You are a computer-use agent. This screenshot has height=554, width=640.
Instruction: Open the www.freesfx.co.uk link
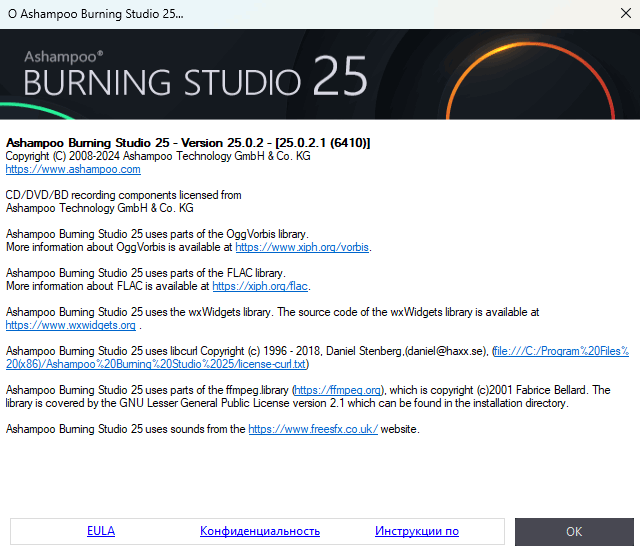313,429
